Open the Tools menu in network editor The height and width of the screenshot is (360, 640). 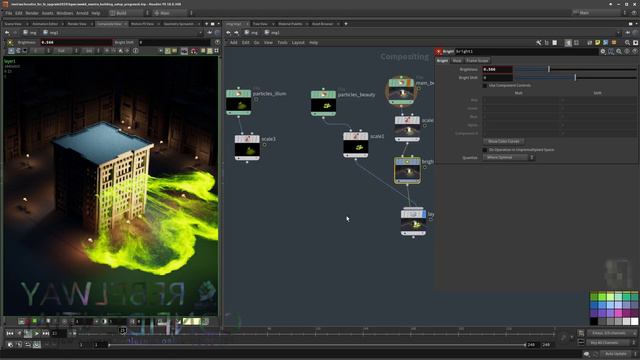(x=282, y=42)
